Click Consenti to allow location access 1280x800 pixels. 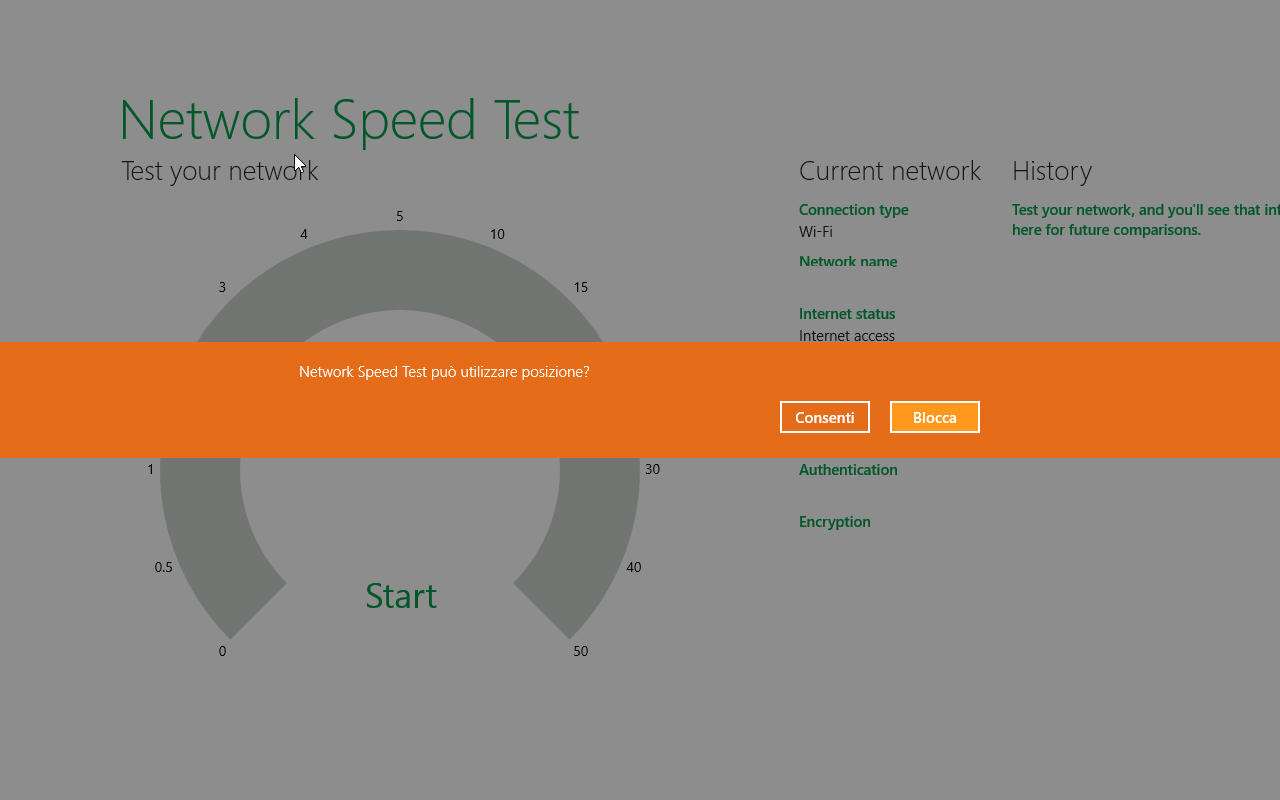(825, 417)
